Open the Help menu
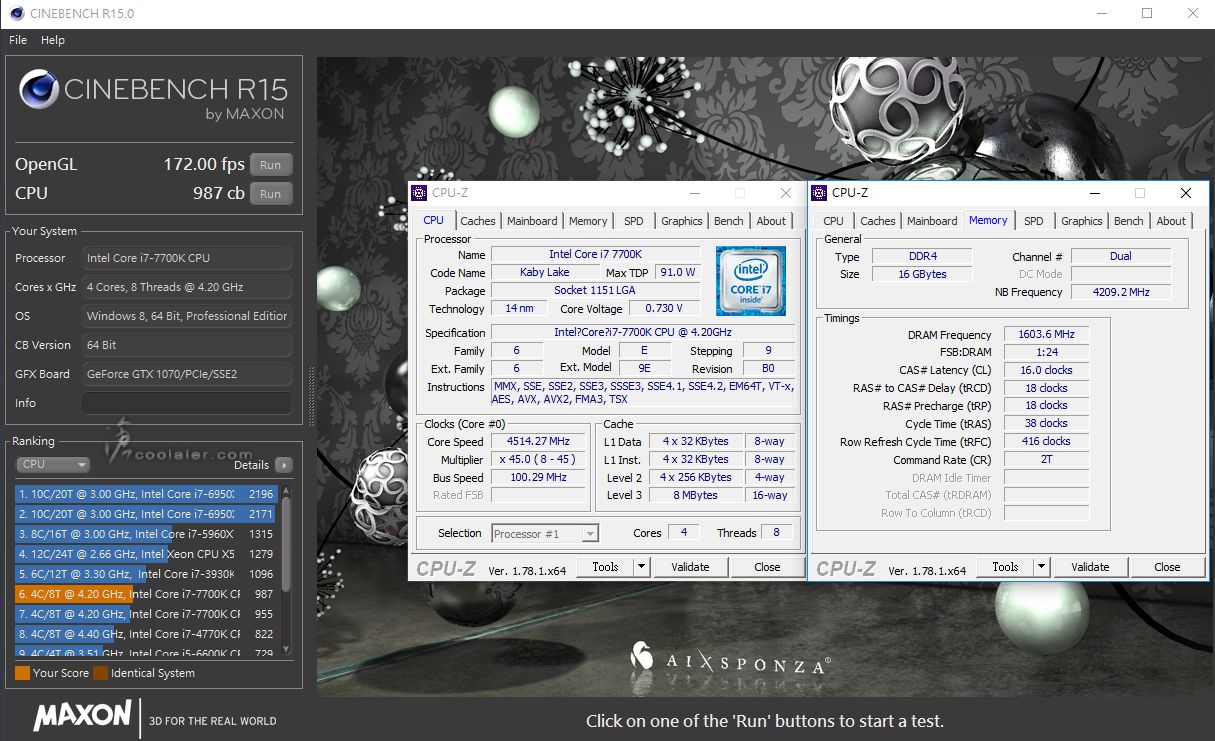 click(x=53, y=40)
